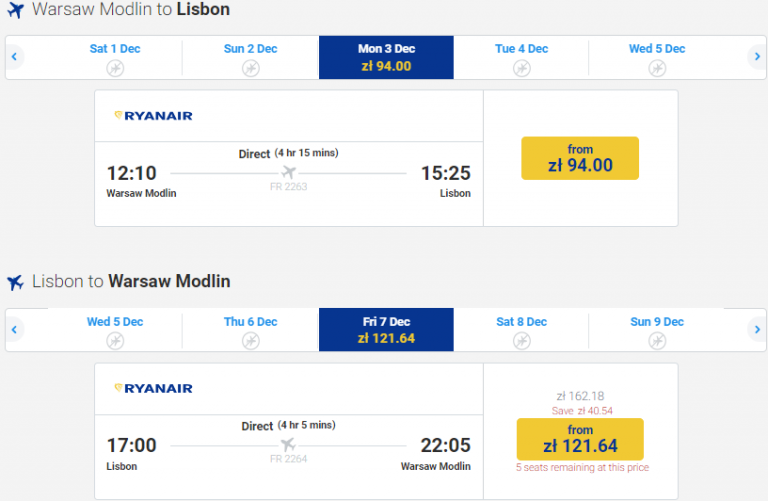The image size is (768, 501).
Task: Show later return dates with right arrow
Action: point(757,329)
